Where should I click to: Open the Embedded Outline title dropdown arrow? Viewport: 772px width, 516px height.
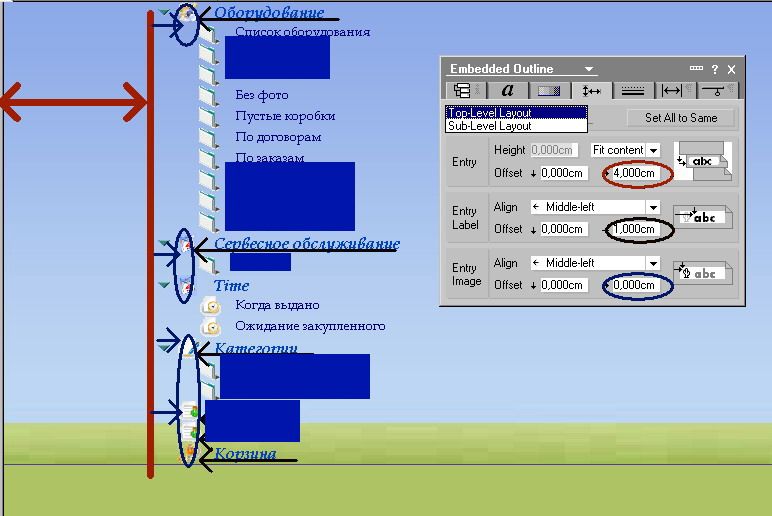pyautogui.click(x=590, y=70)
